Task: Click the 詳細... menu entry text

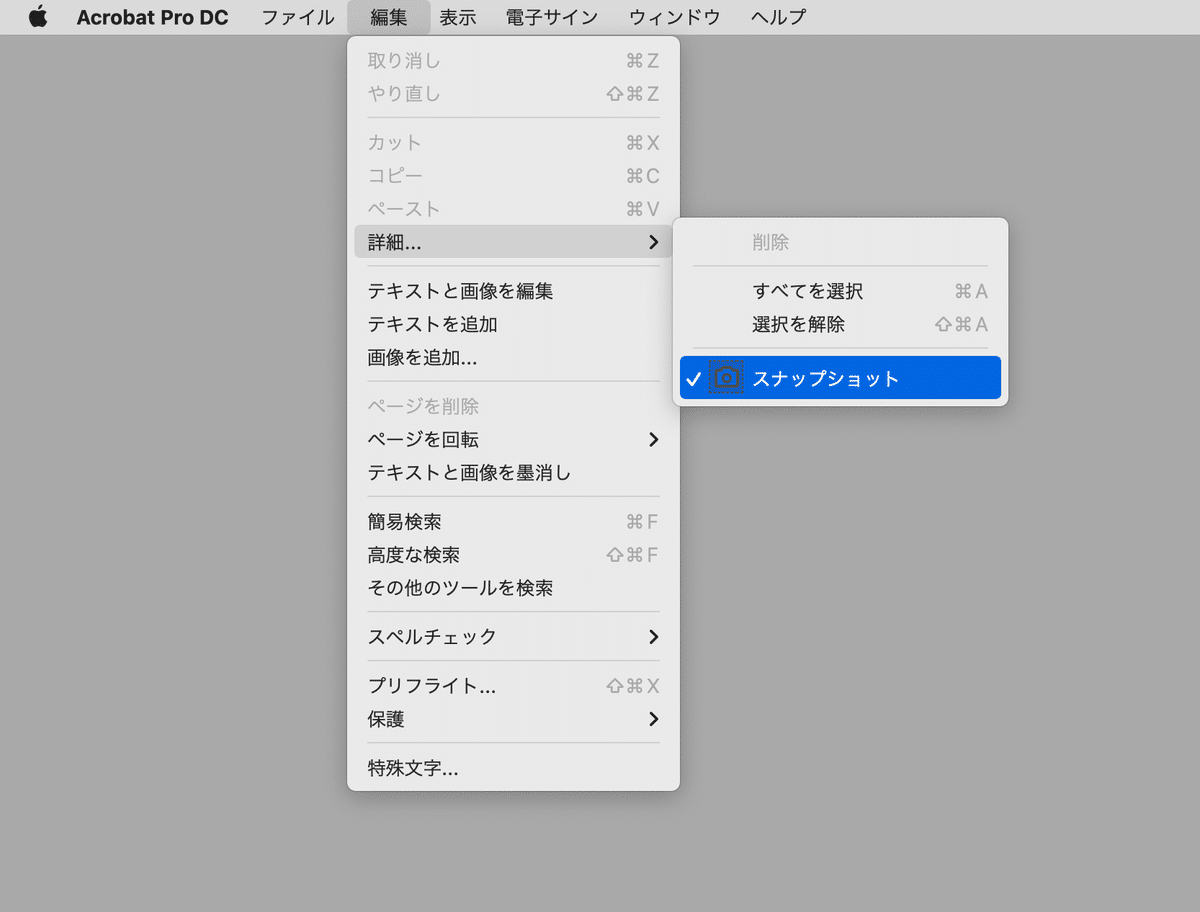Action: (x=394, y=242)
